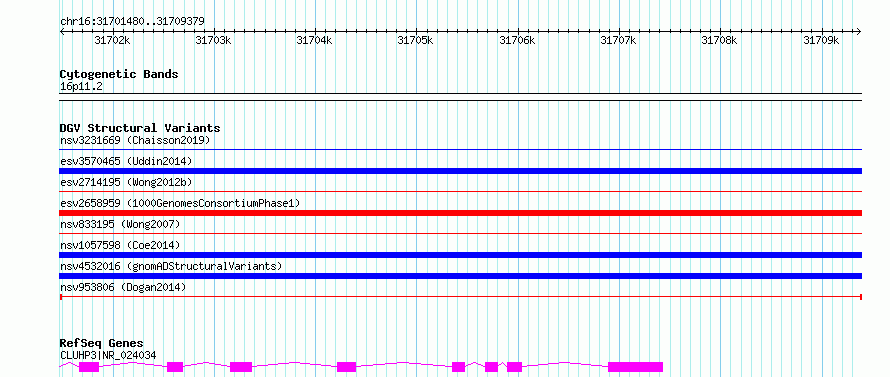Open variant nsv3231669 (Chaisson2019) label
Image resolution: width=890 pixels, height=377 pixels.
click(135, 140)
